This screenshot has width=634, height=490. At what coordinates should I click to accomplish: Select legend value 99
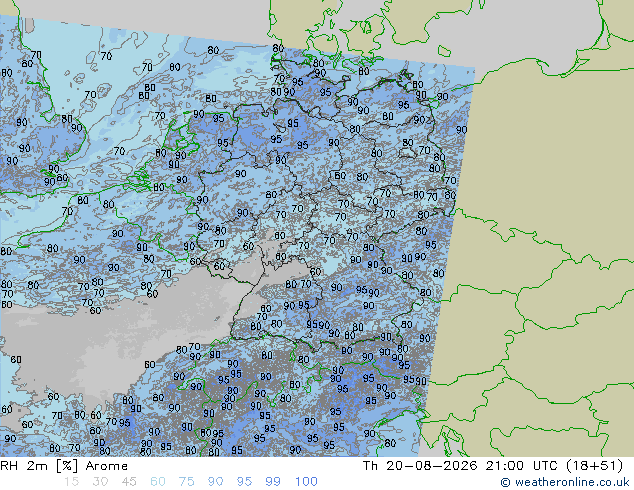273,482
